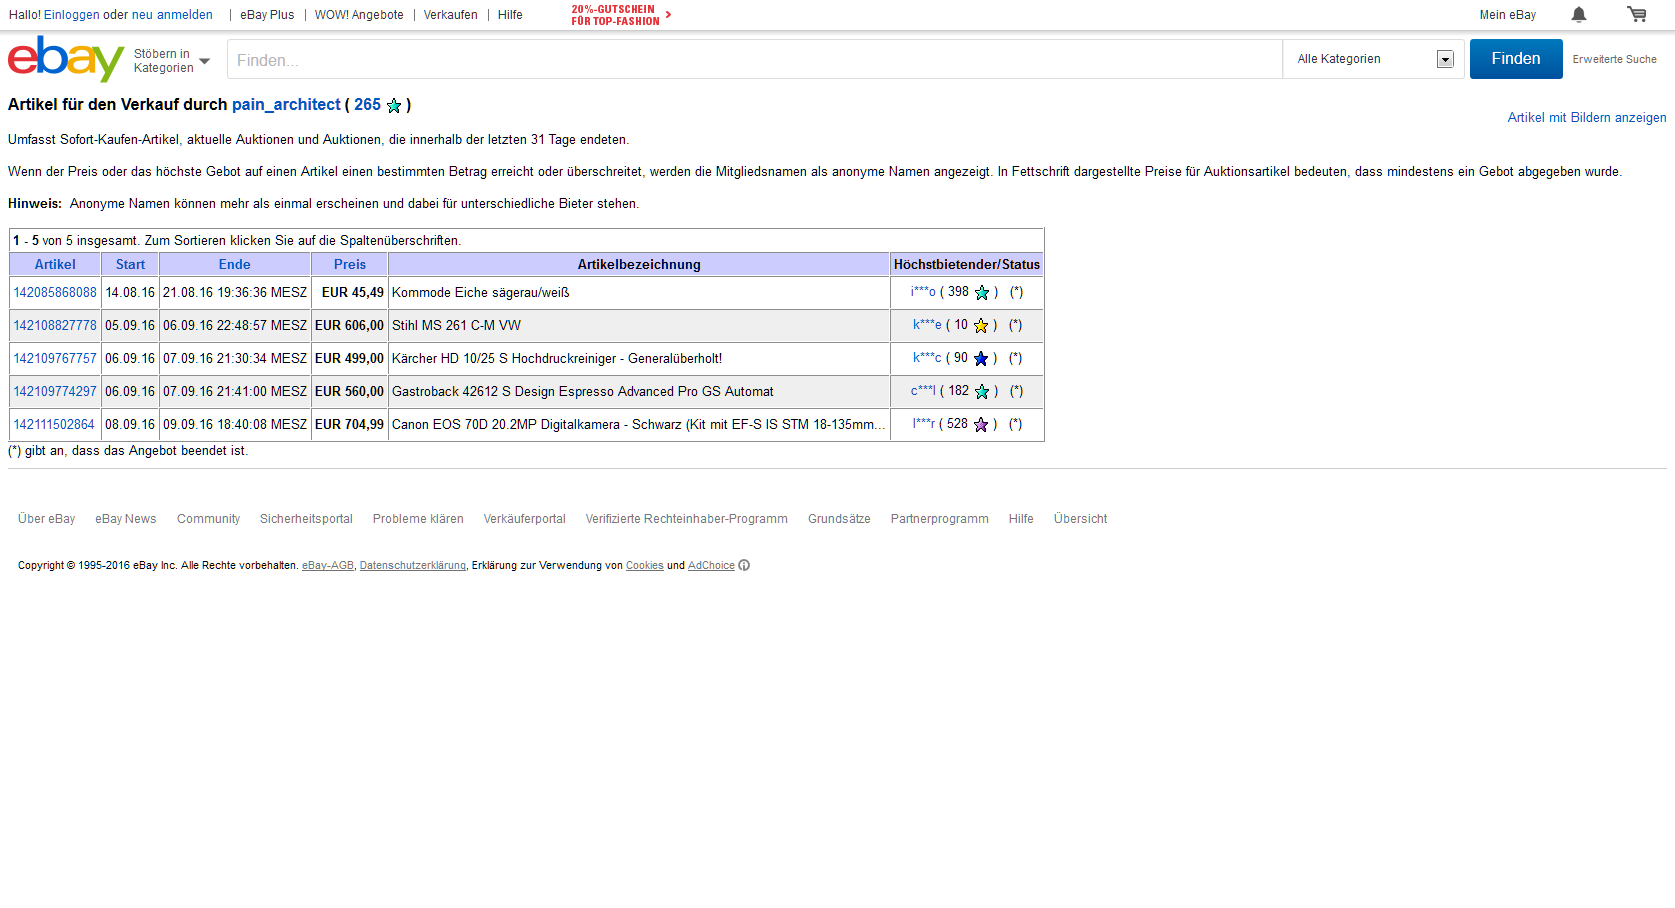1675x908 pixels.
Task: Click the eBay logo
Action: coord(66,59)
